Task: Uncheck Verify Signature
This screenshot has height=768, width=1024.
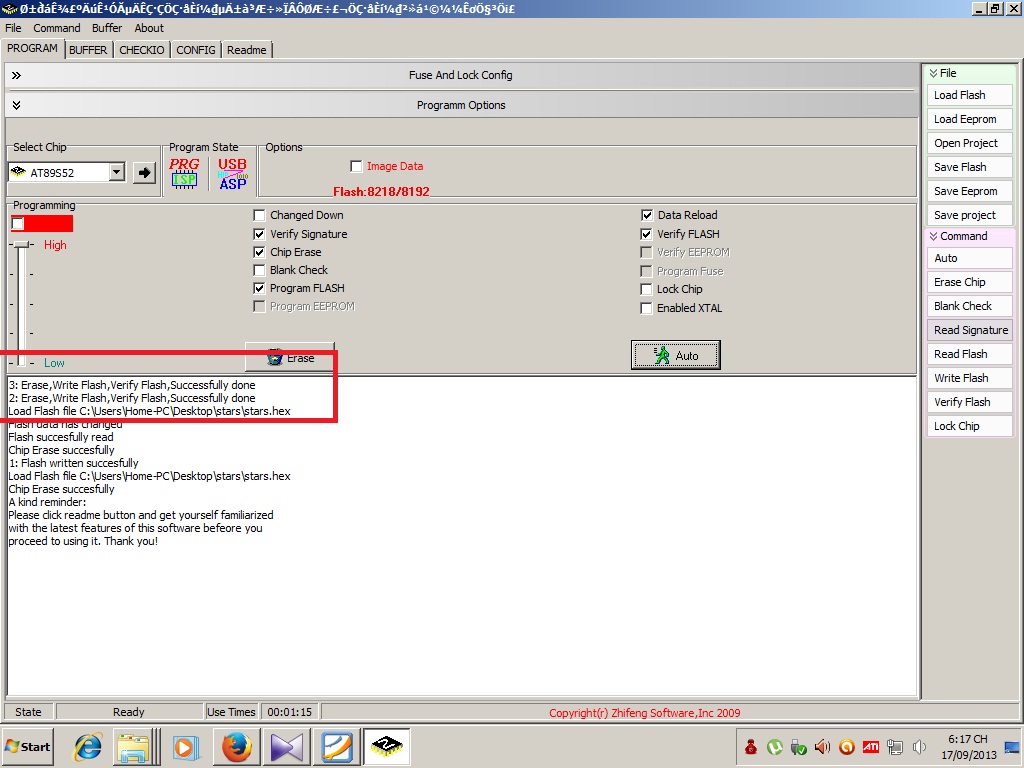Action: tap(259, 234)
